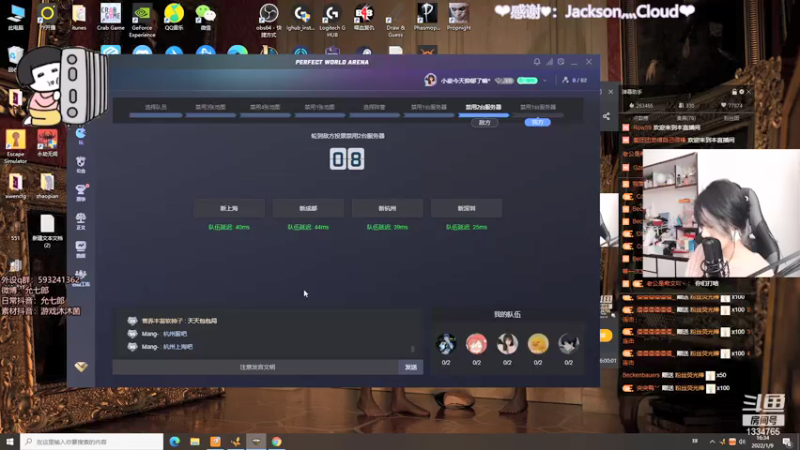Open Propnight desktop shortcut
Viewport: 800px width, 450px height.
click(459, 17)
